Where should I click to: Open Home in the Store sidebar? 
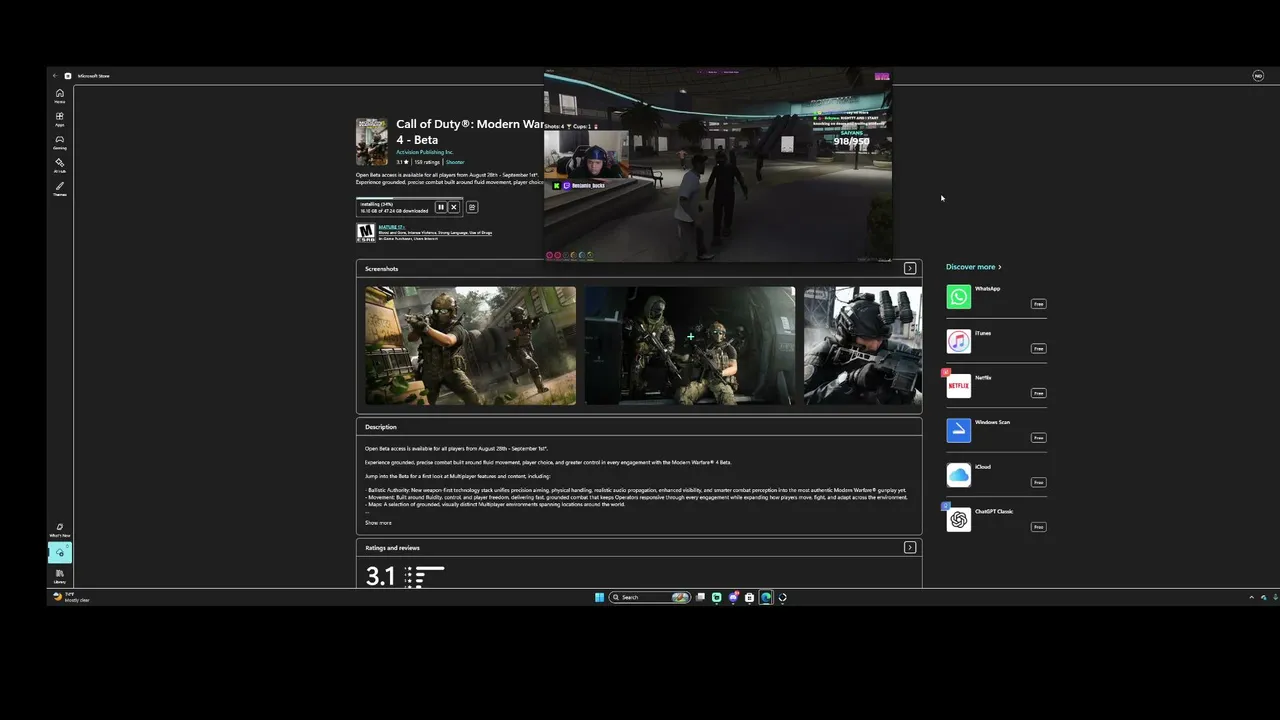pos(59,96)
